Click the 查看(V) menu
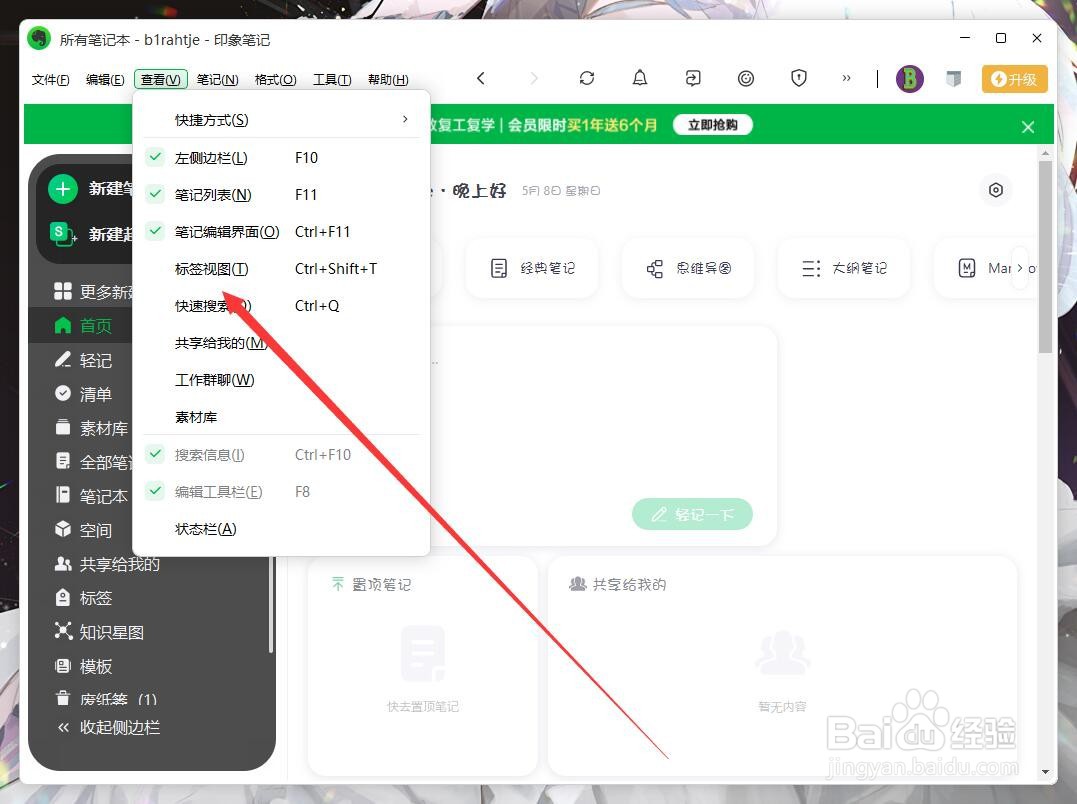 (161, 80)
